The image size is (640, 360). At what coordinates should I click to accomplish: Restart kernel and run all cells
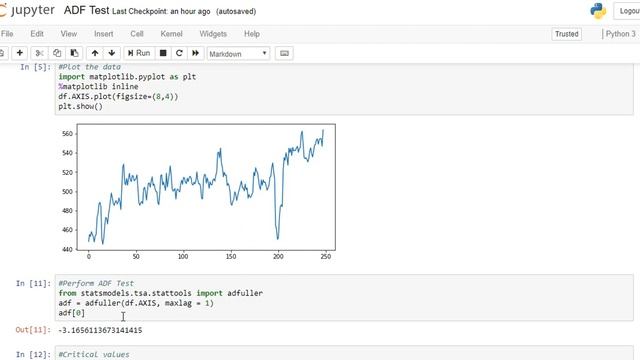pyautogui.click(x=196, y=53)
